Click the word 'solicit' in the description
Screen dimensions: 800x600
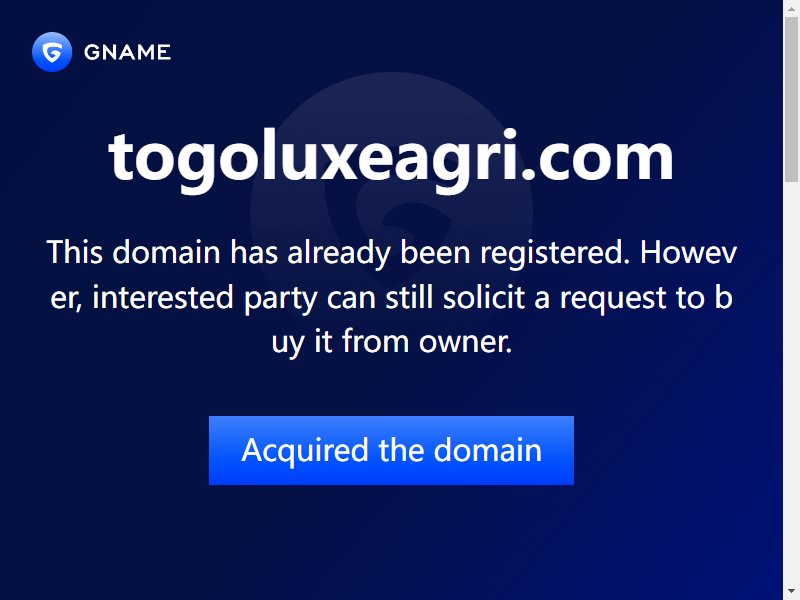click(x=484, y=297)
